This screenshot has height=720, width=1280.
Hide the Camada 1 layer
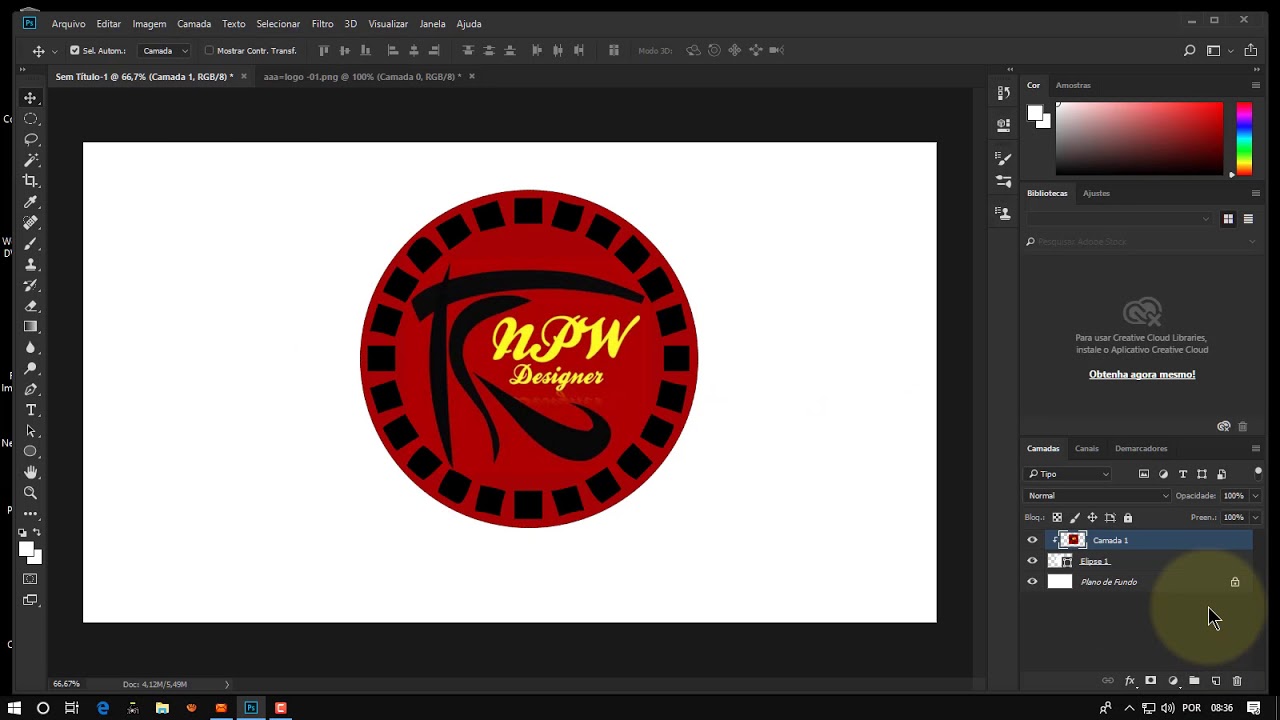coord(1032,540)
